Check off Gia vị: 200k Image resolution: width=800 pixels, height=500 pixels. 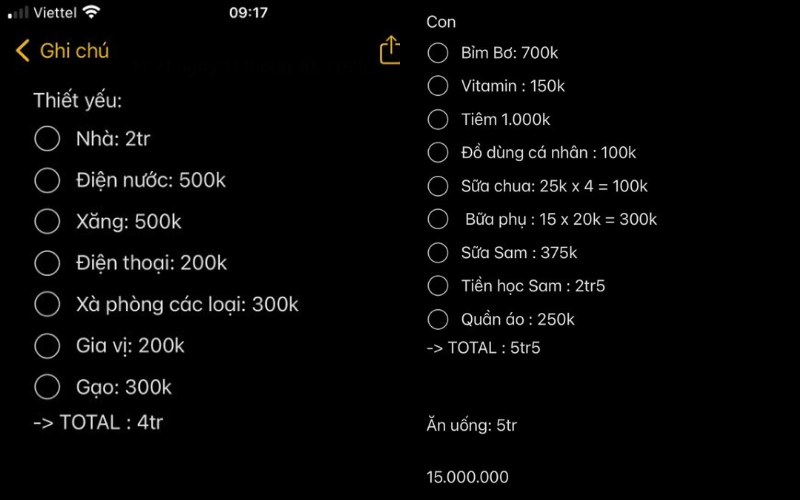click(47, 346)
